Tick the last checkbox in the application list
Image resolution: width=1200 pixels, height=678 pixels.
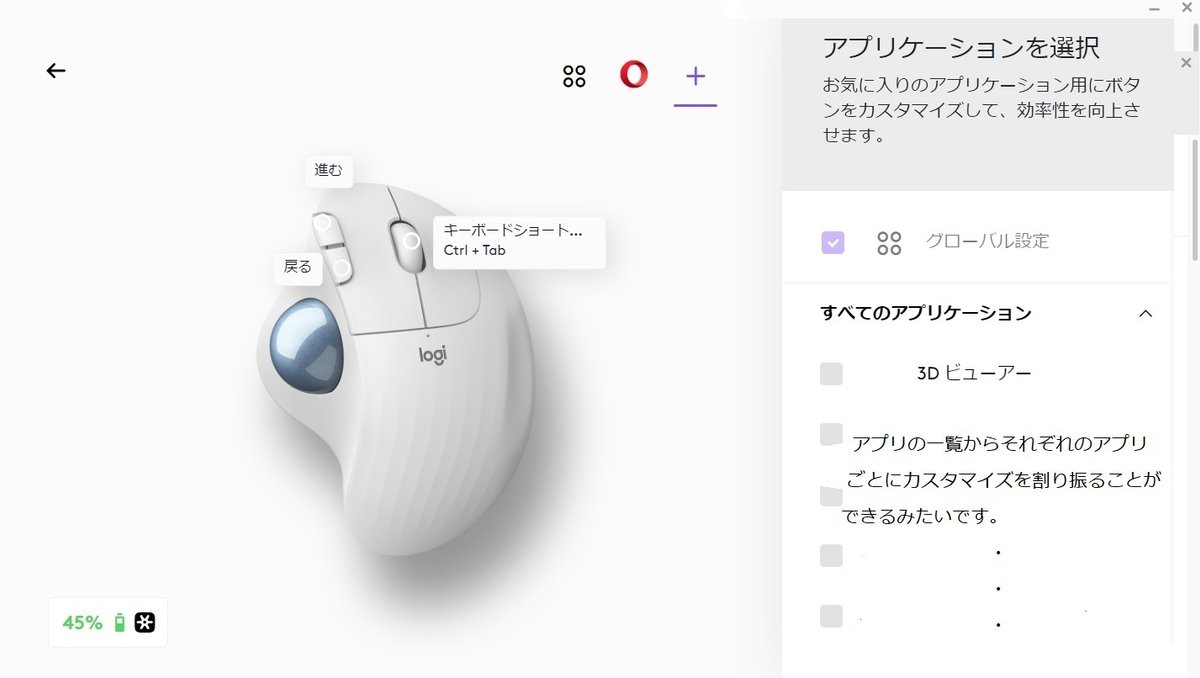831,616
